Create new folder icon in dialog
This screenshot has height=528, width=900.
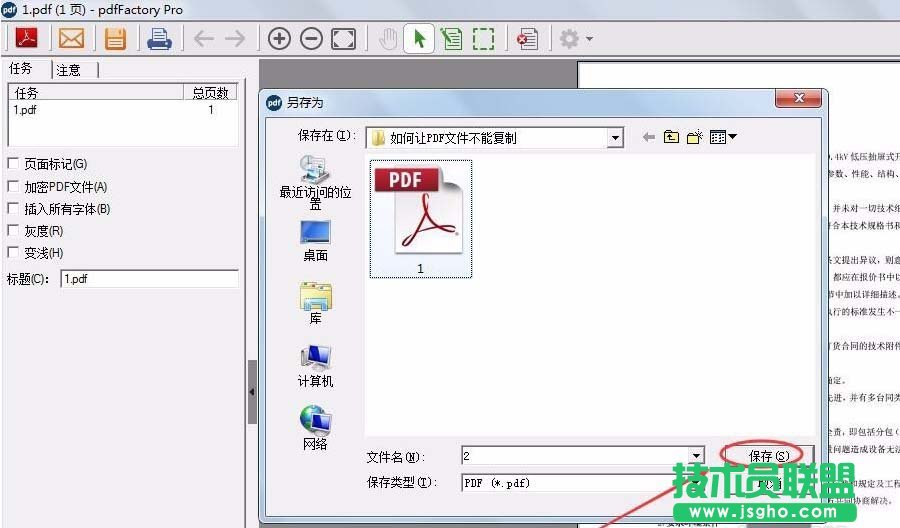tap(695, 137)
